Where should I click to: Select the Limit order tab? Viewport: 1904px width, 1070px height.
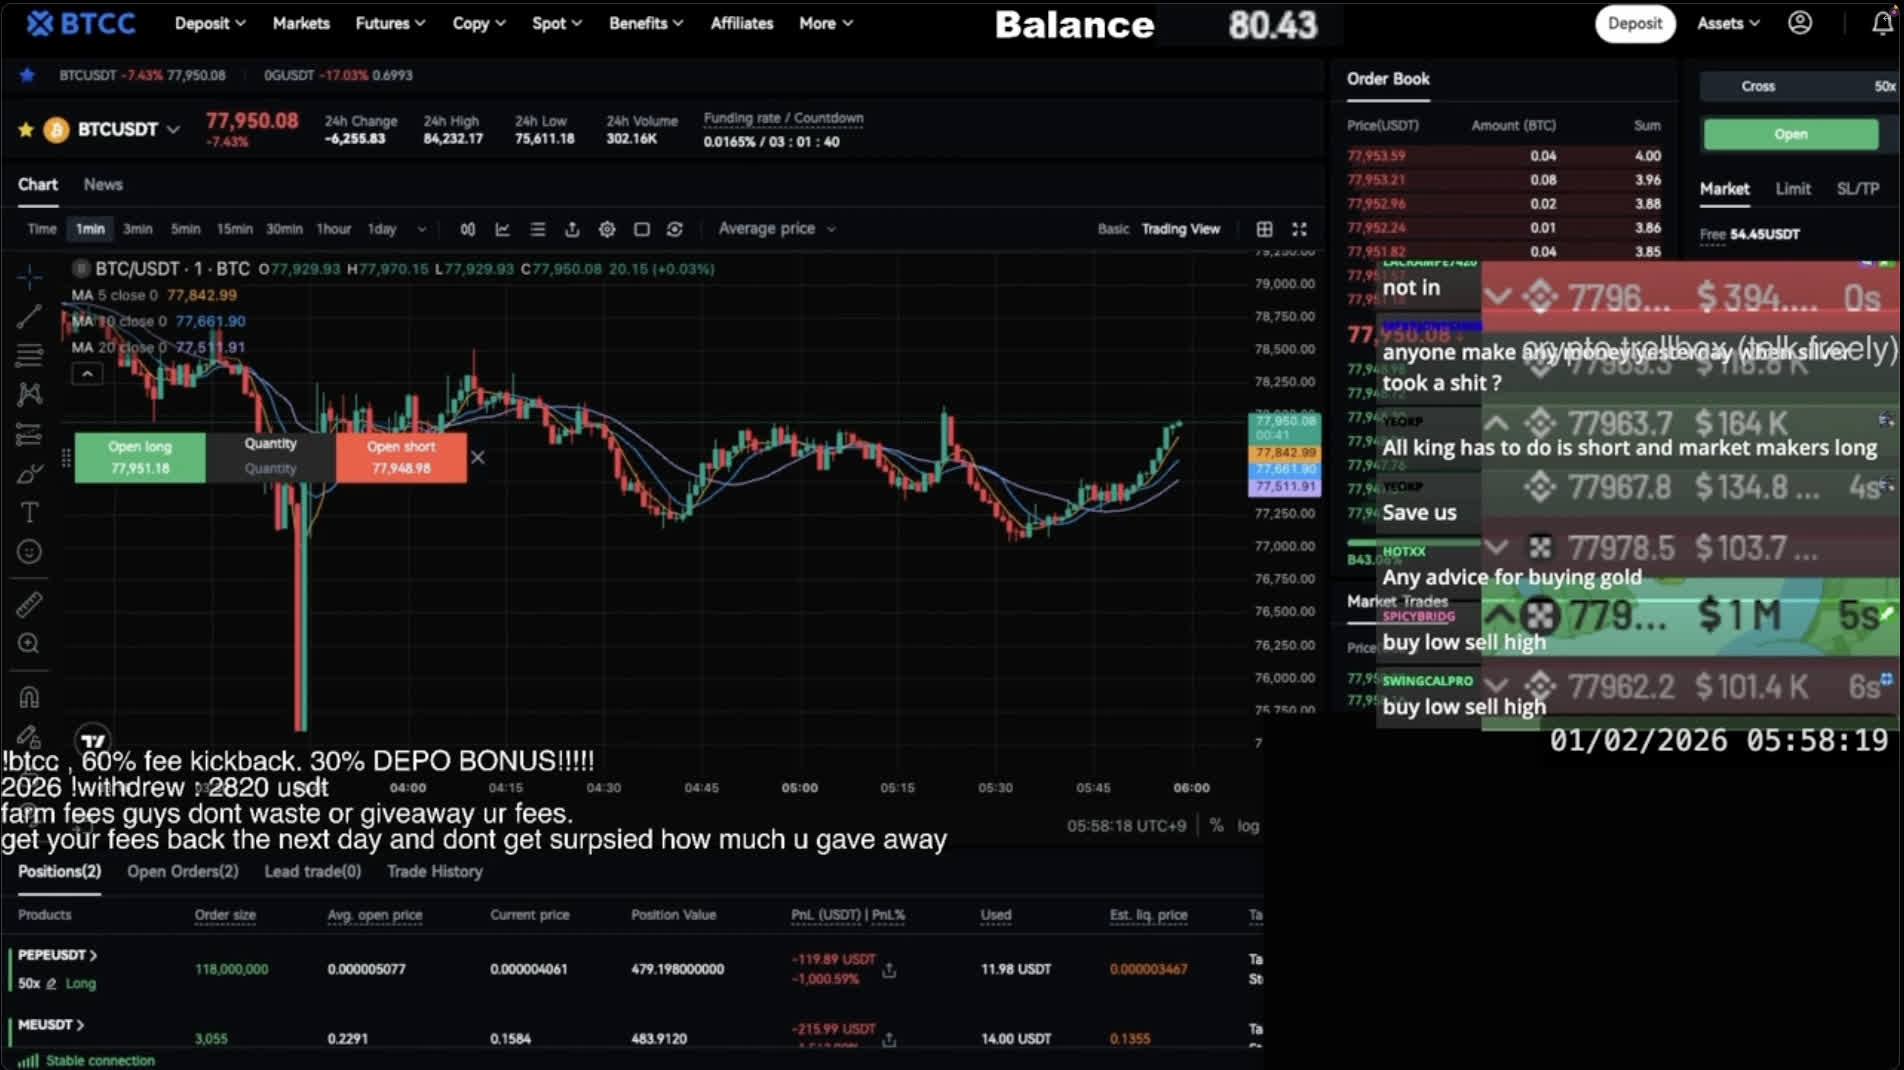click(1793, 189)
